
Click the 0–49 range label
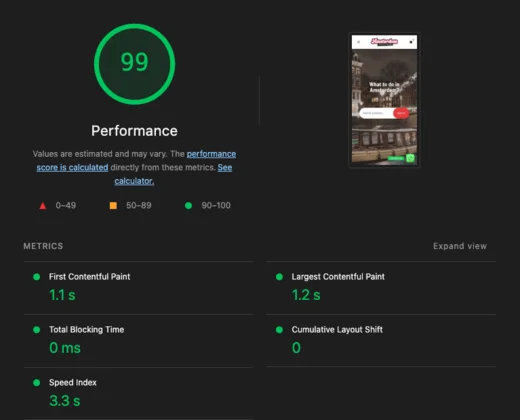(66, 205)
